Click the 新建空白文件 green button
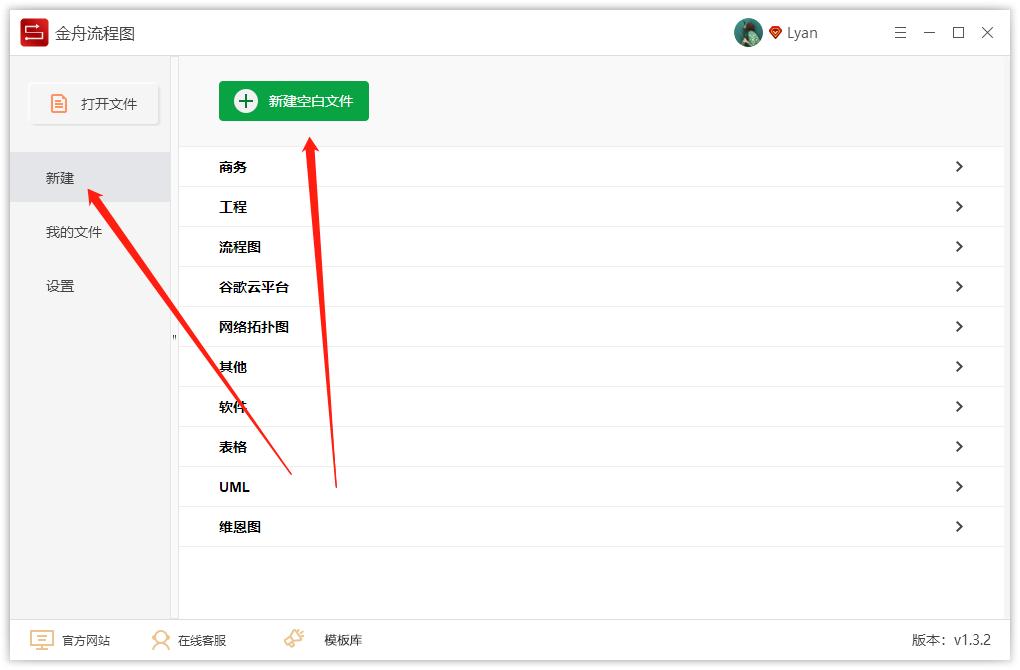The height and width of the screenshot is (670, 1020). (x=294, y=100)
